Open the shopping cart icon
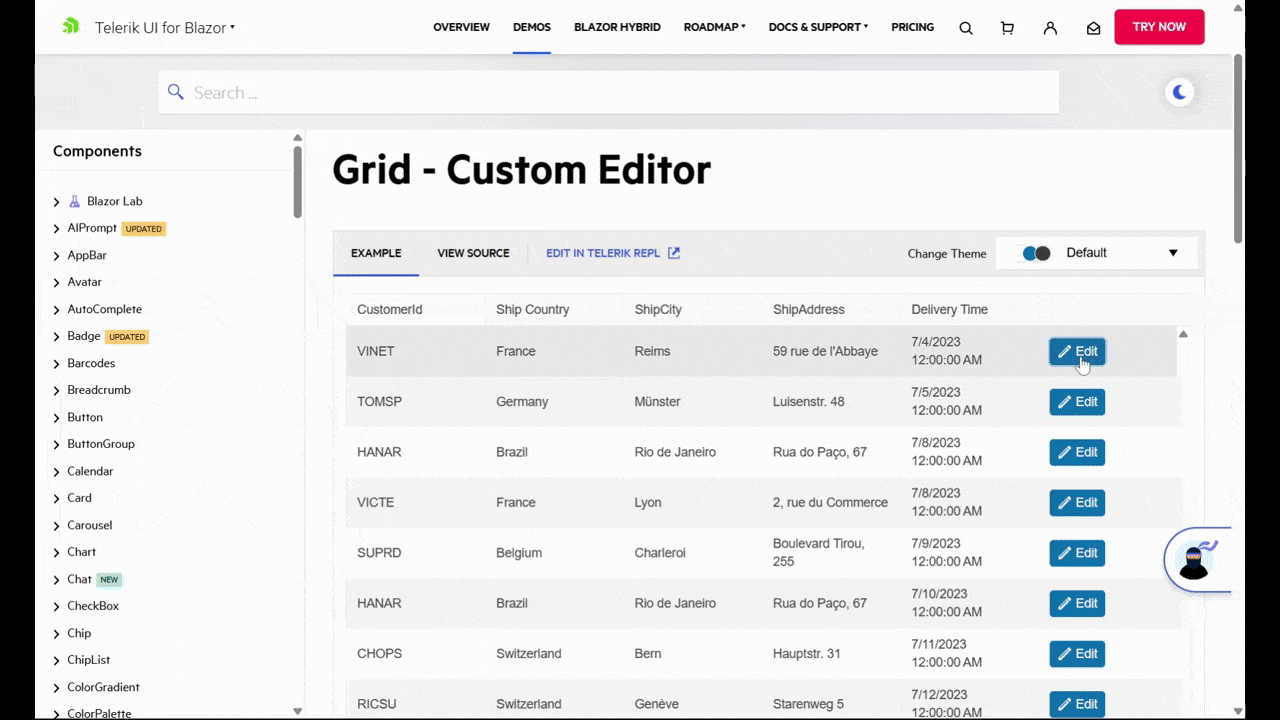1280x720 pixels. pyautogui.click(x=1007, y=27)
